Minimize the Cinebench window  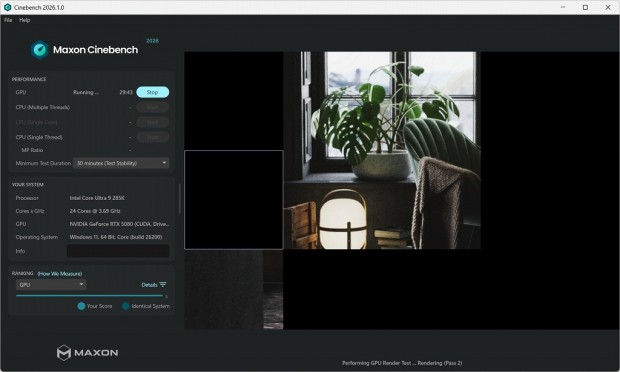[x=563, y=7]
